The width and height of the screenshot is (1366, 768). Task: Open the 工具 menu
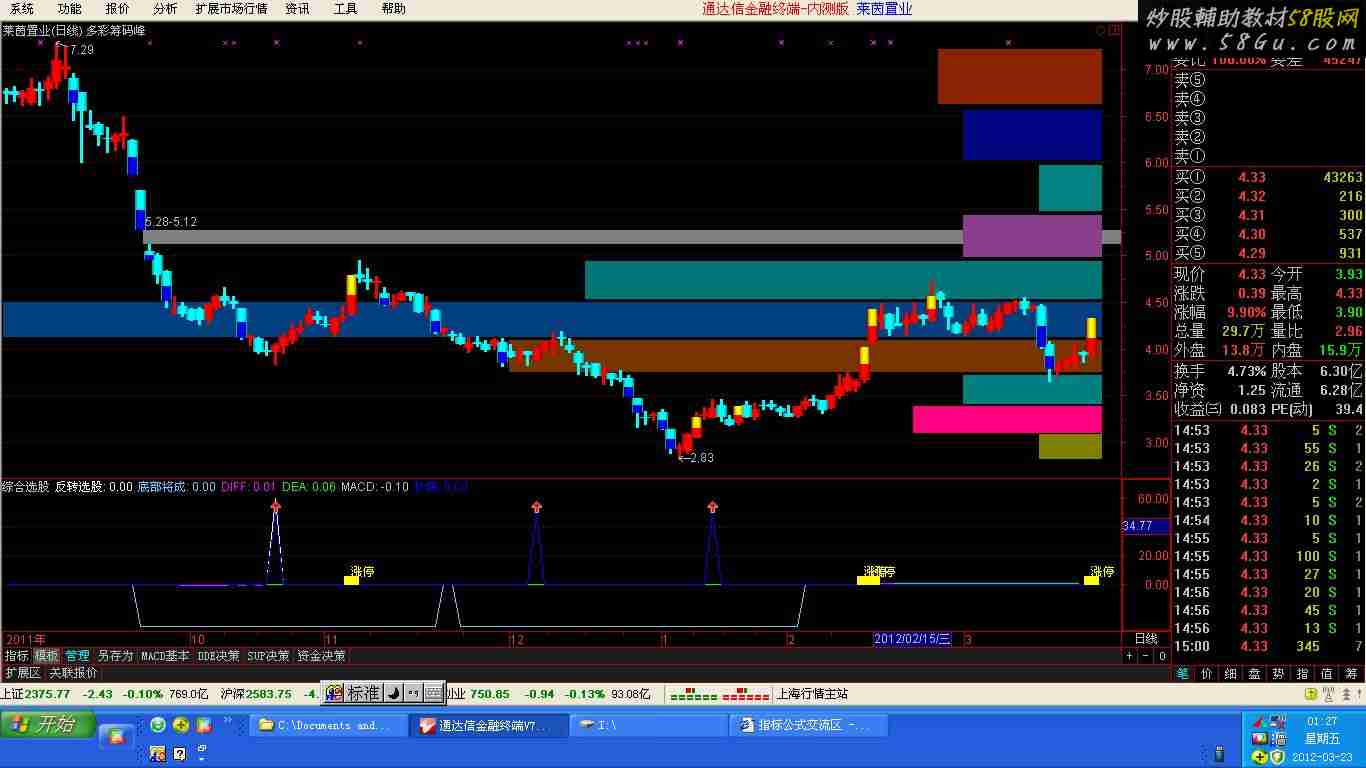click(x=345, y=8)
